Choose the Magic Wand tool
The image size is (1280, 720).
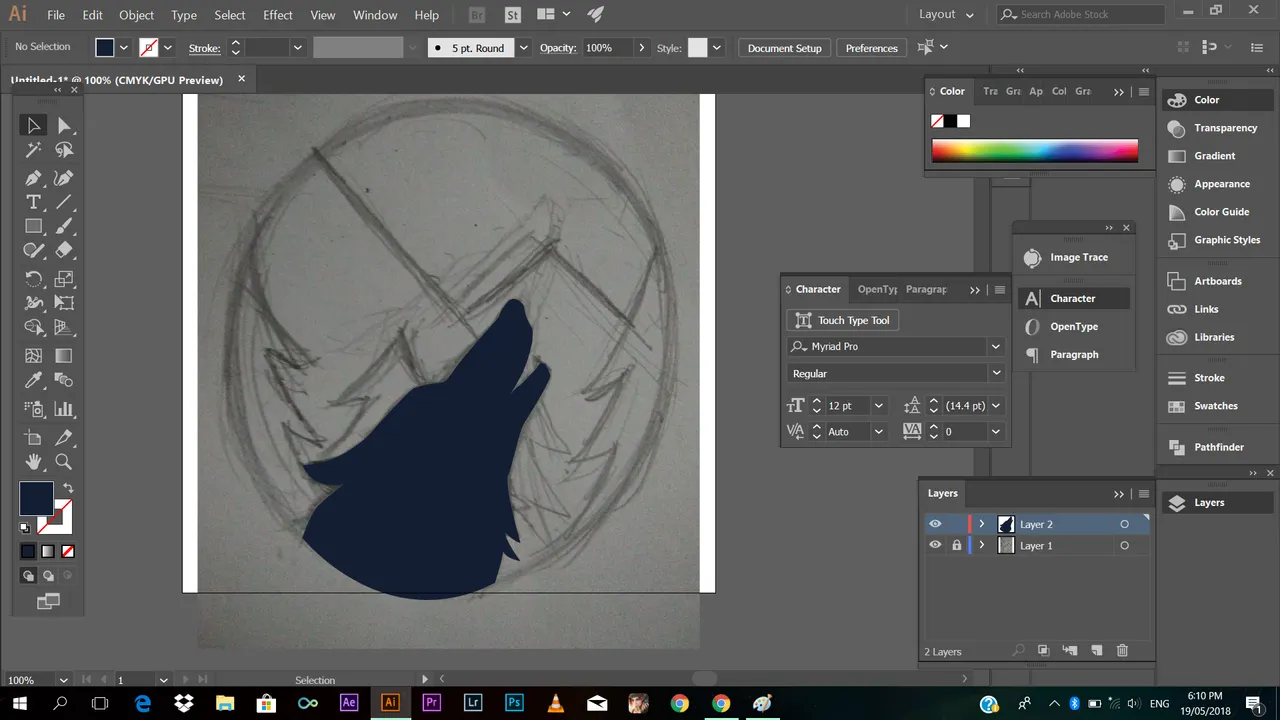tap(33, 150)
